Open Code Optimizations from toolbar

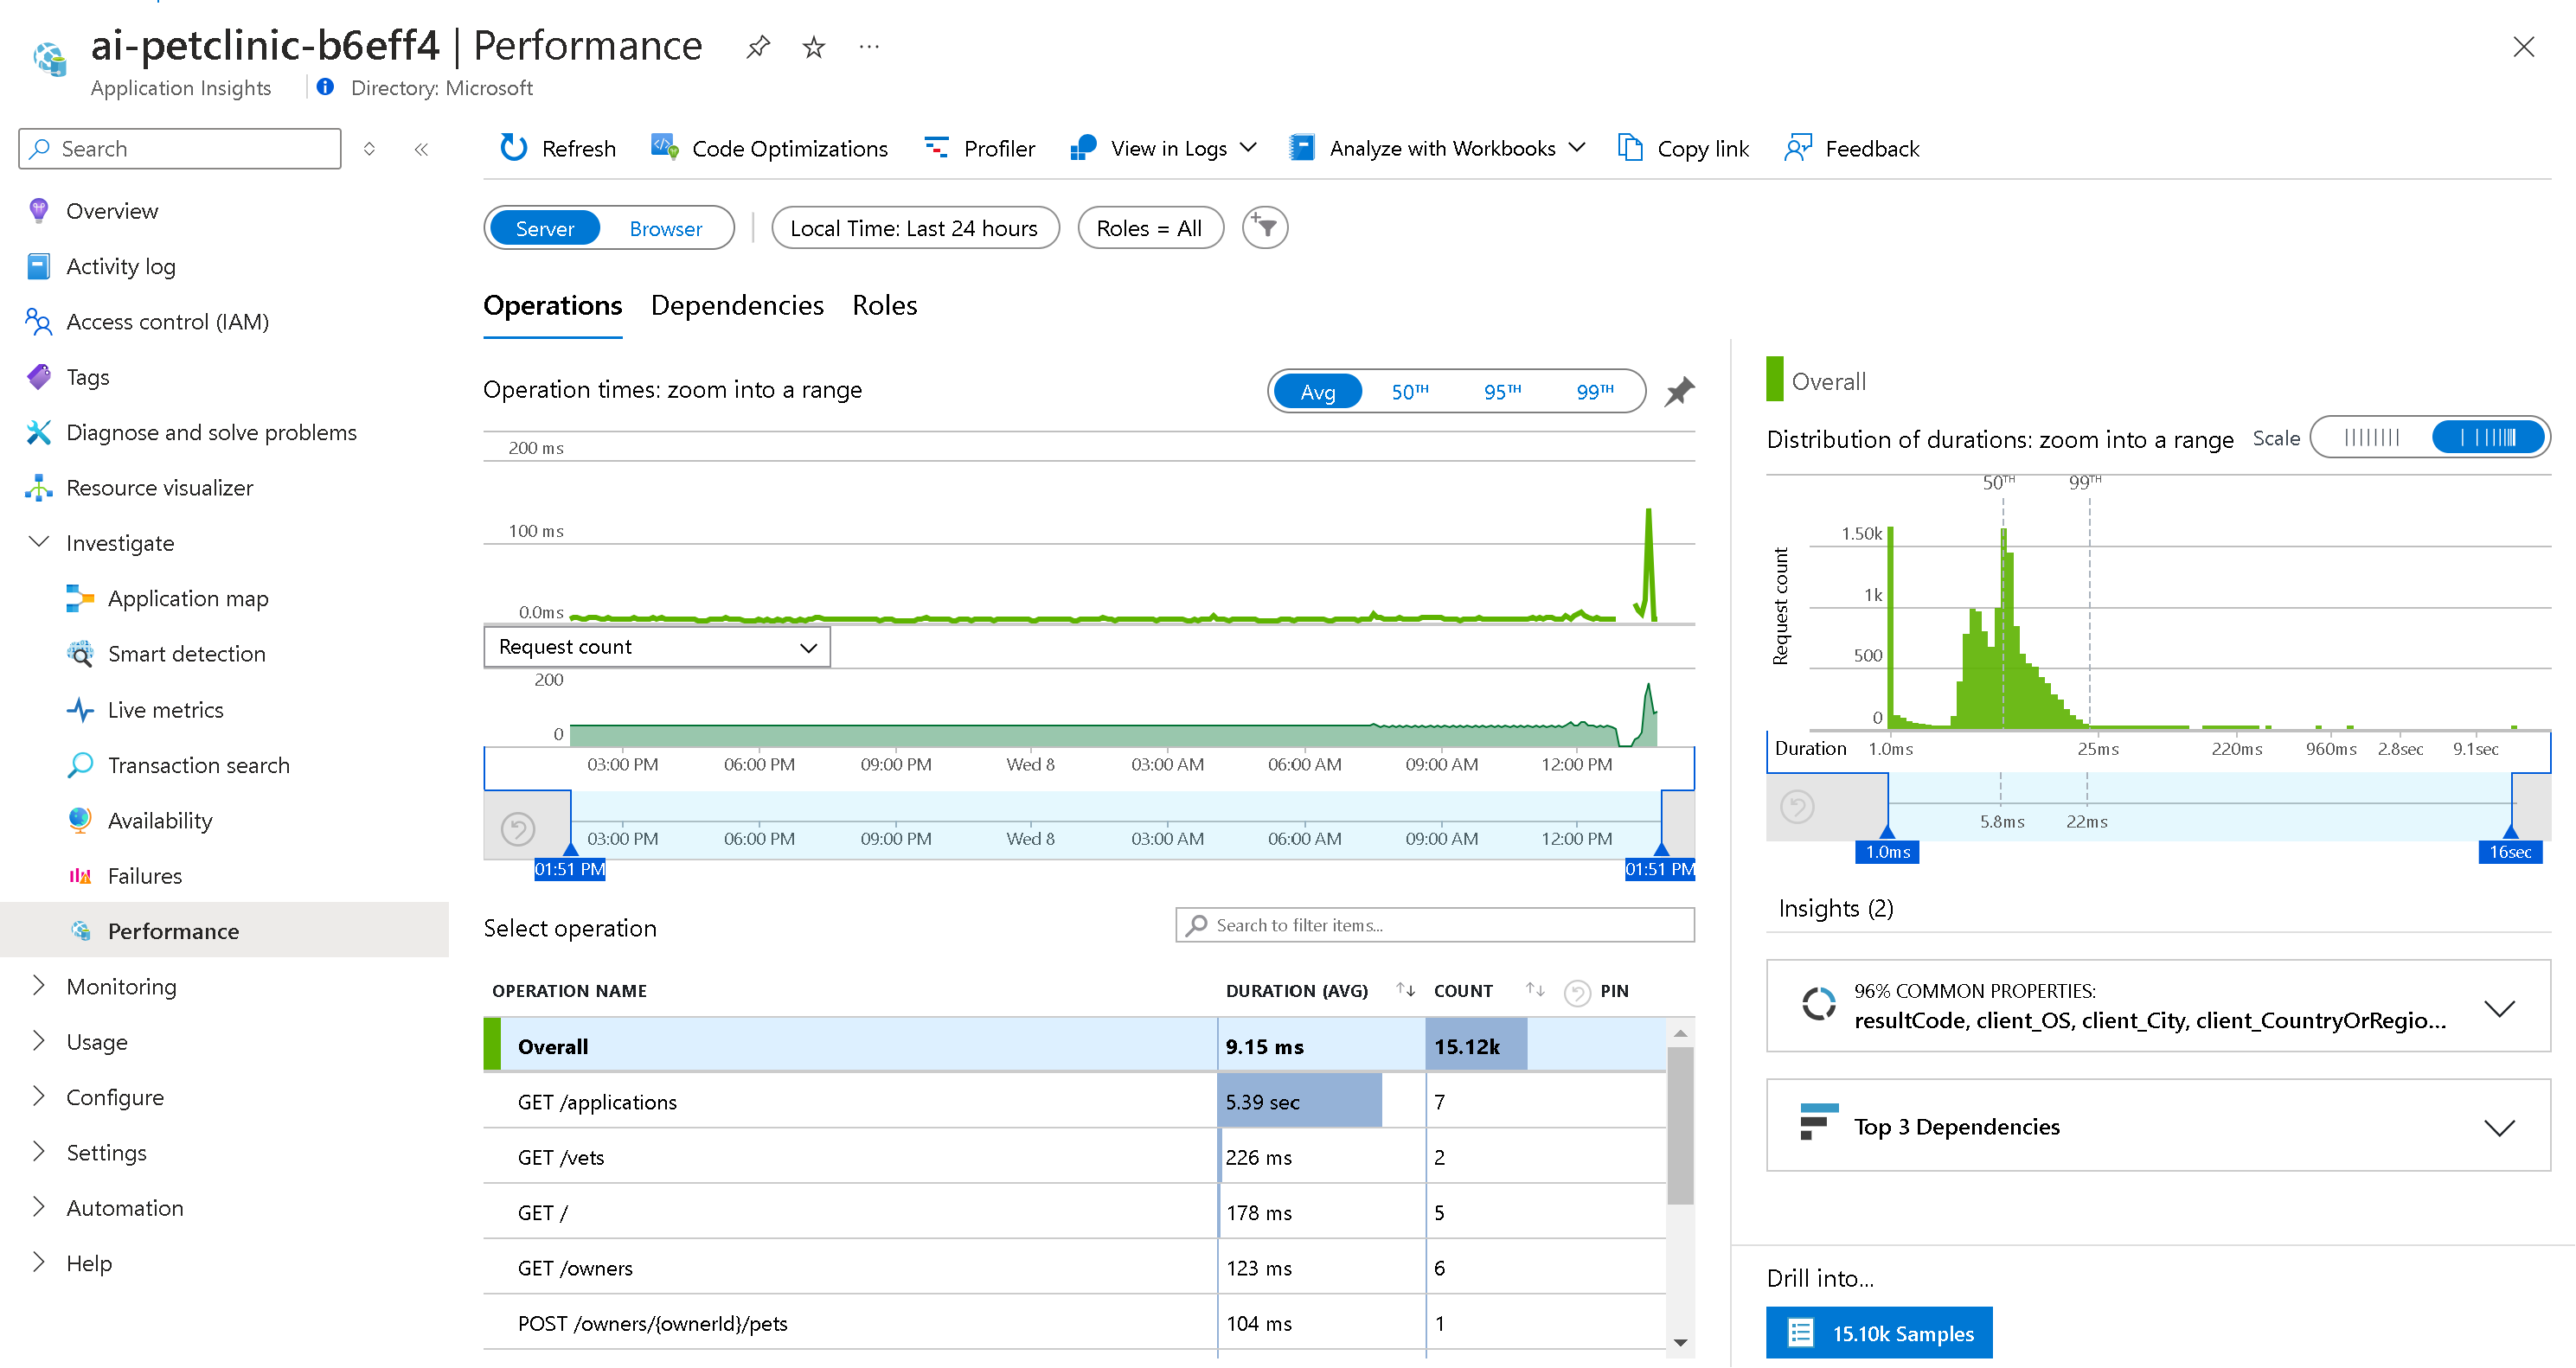[769, 148]
